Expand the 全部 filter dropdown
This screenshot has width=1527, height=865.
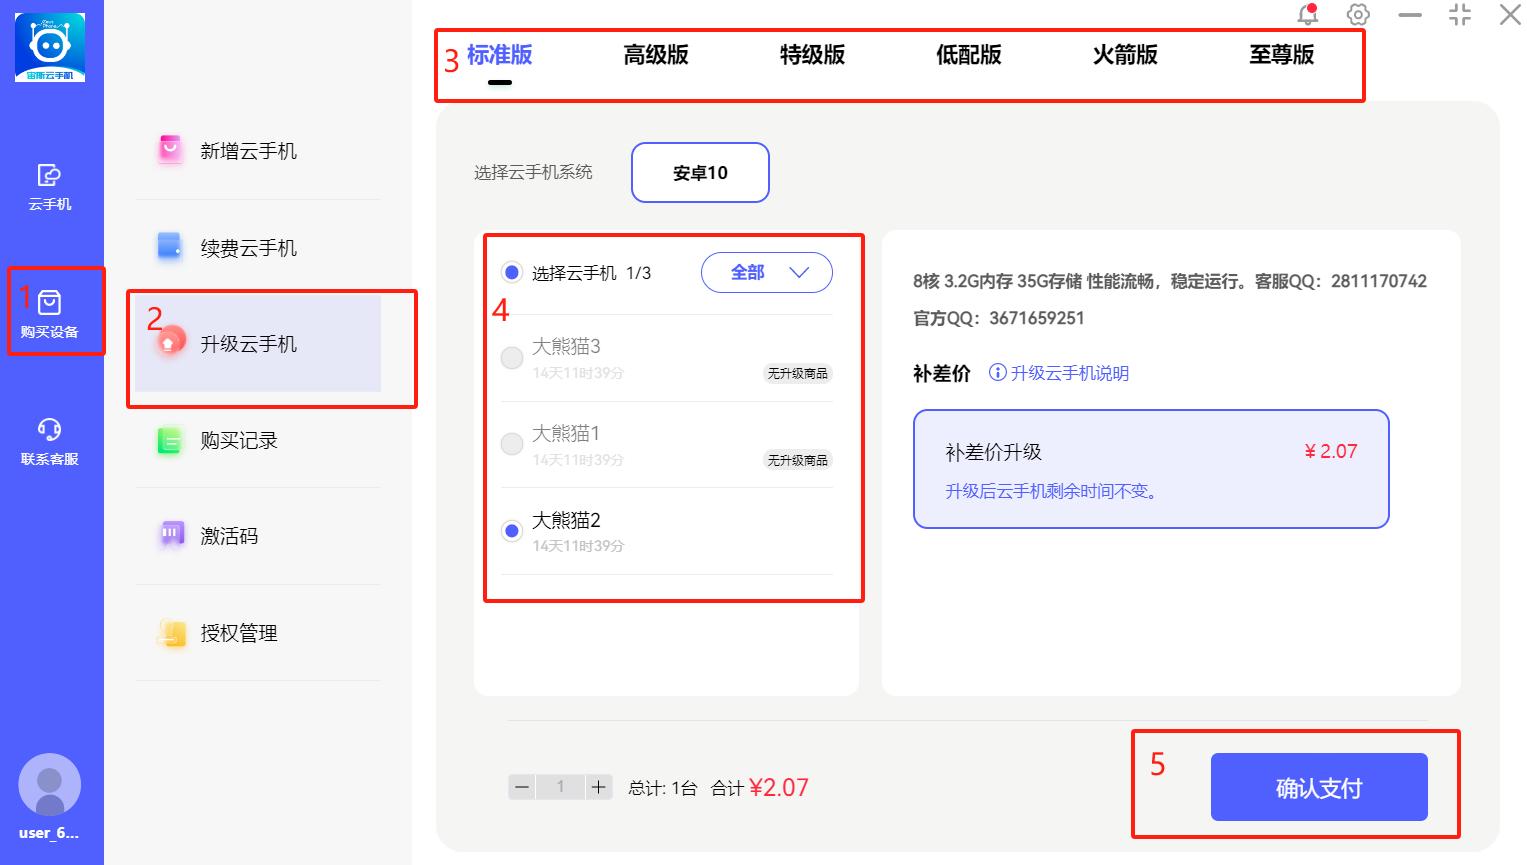pos(766,273)
